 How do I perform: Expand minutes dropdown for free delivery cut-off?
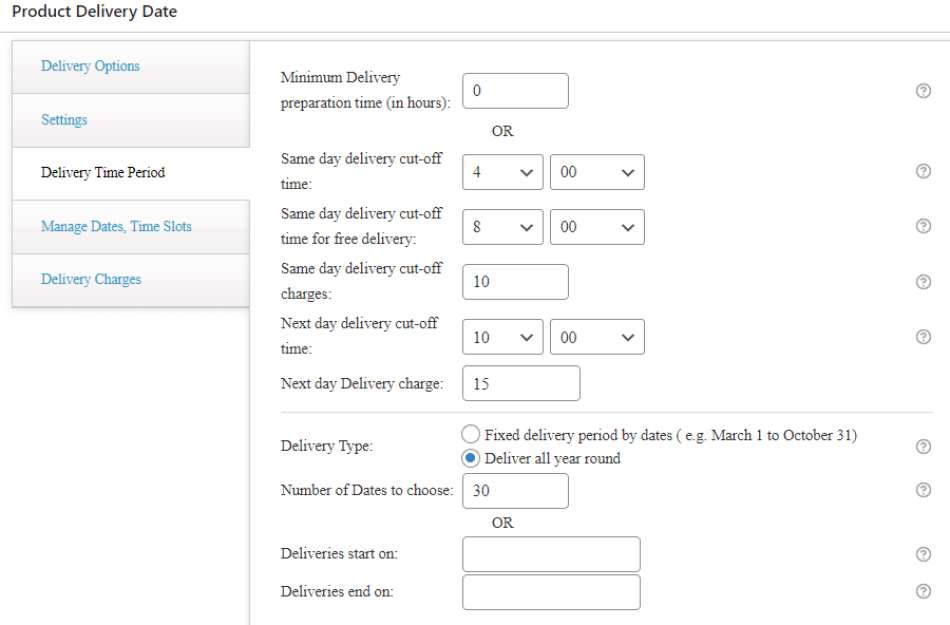pos(597,226)
